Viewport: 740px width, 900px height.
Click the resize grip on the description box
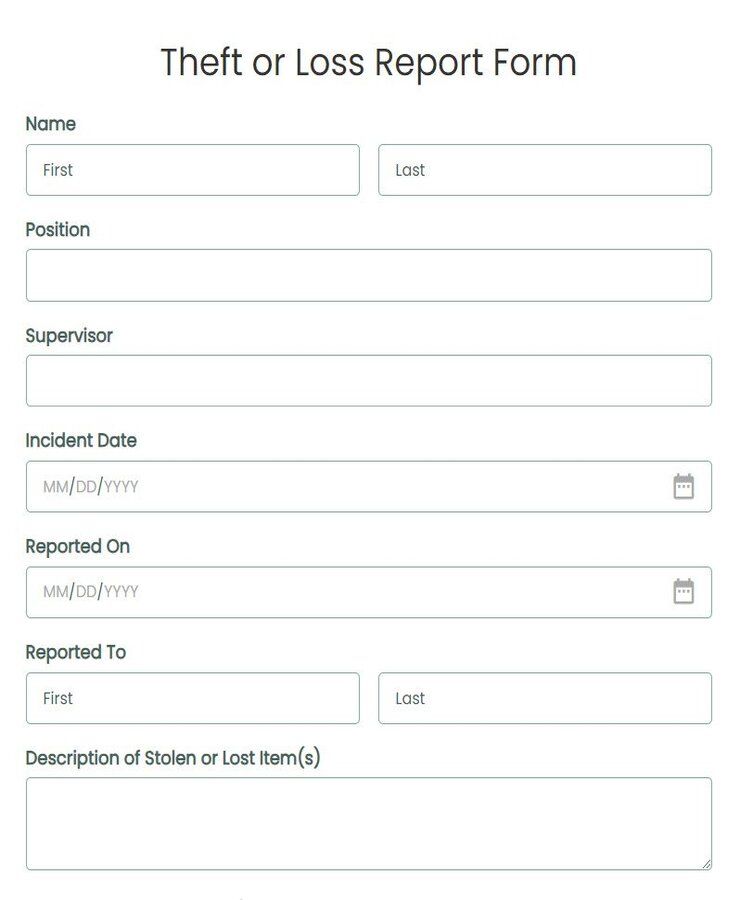pyautogui.click(x=706, y=866)
